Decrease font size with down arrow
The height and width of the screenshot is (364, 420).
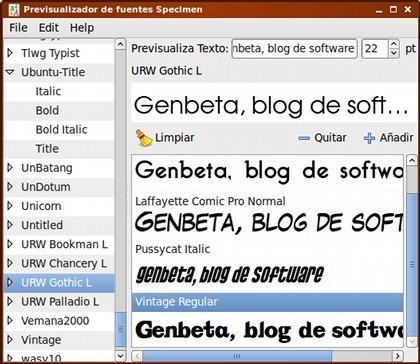[394, 53]
